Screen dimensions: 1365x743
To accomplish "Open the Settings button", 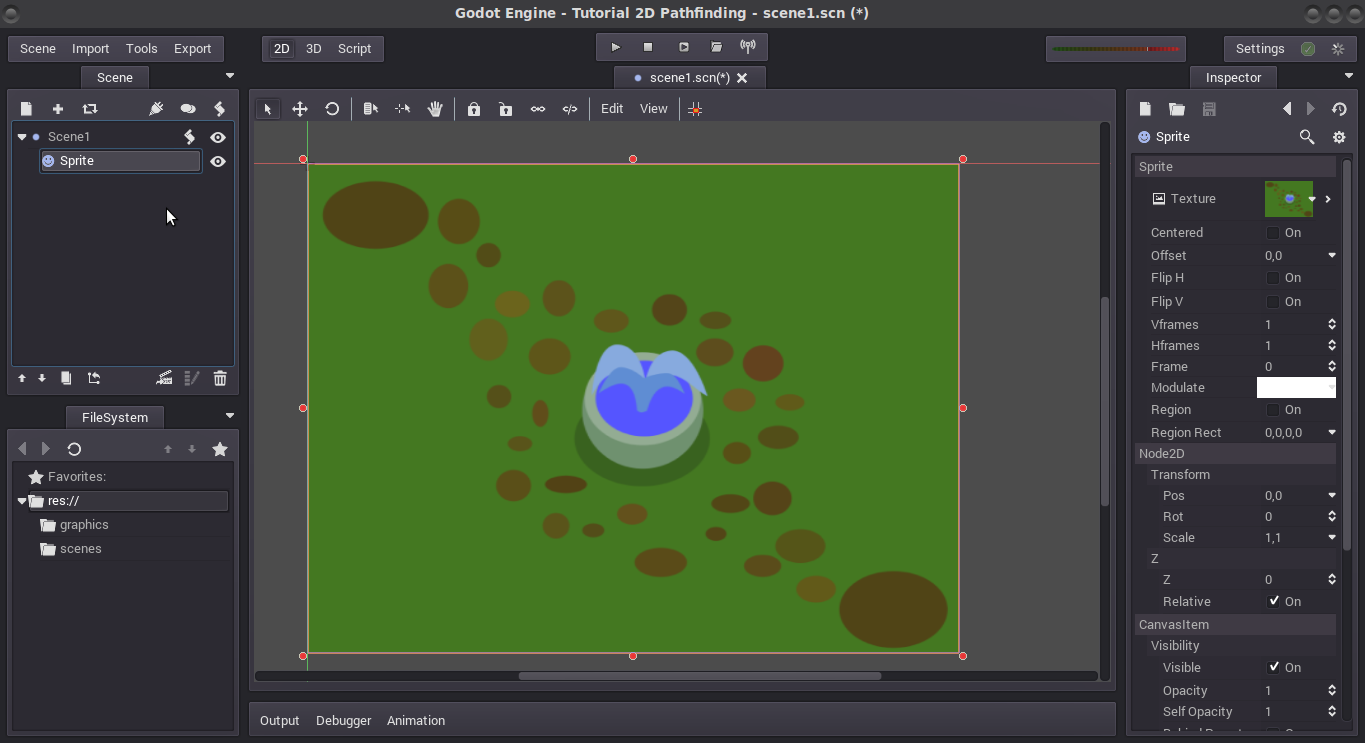I will click(x=1260, y=48).
